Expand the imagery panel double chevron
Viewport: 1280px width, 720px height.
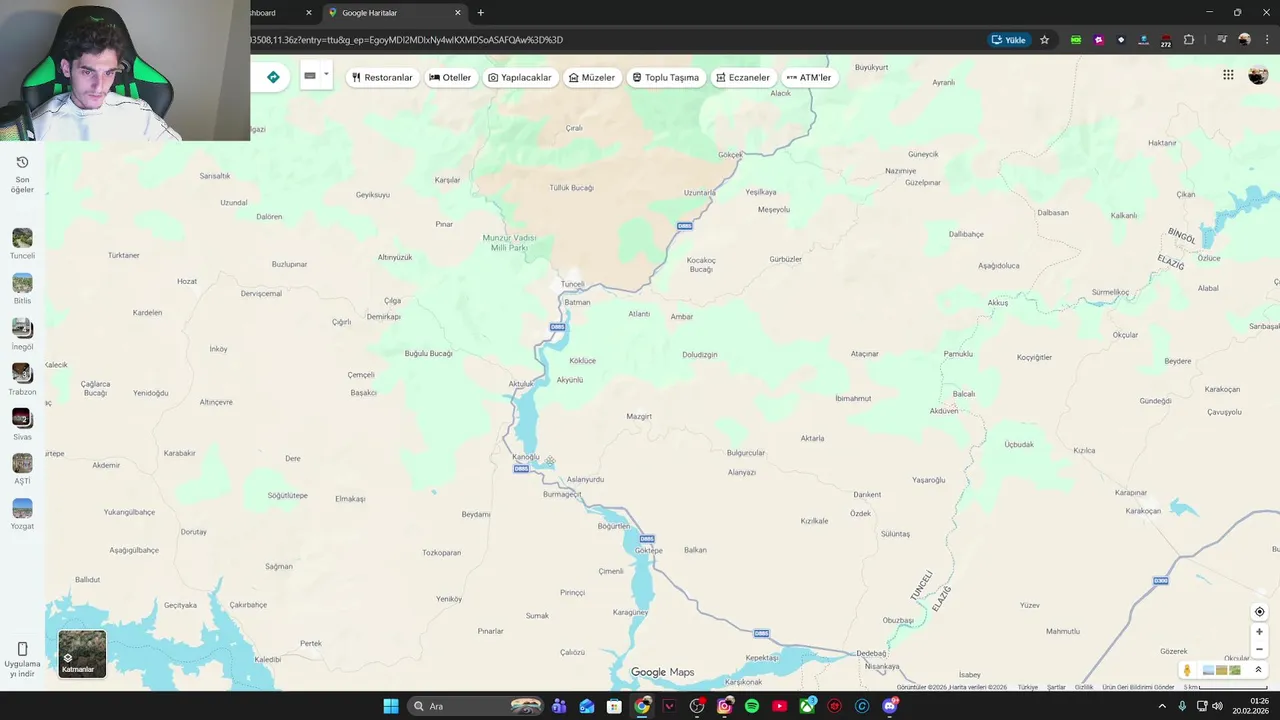(x=1258, y=670)
